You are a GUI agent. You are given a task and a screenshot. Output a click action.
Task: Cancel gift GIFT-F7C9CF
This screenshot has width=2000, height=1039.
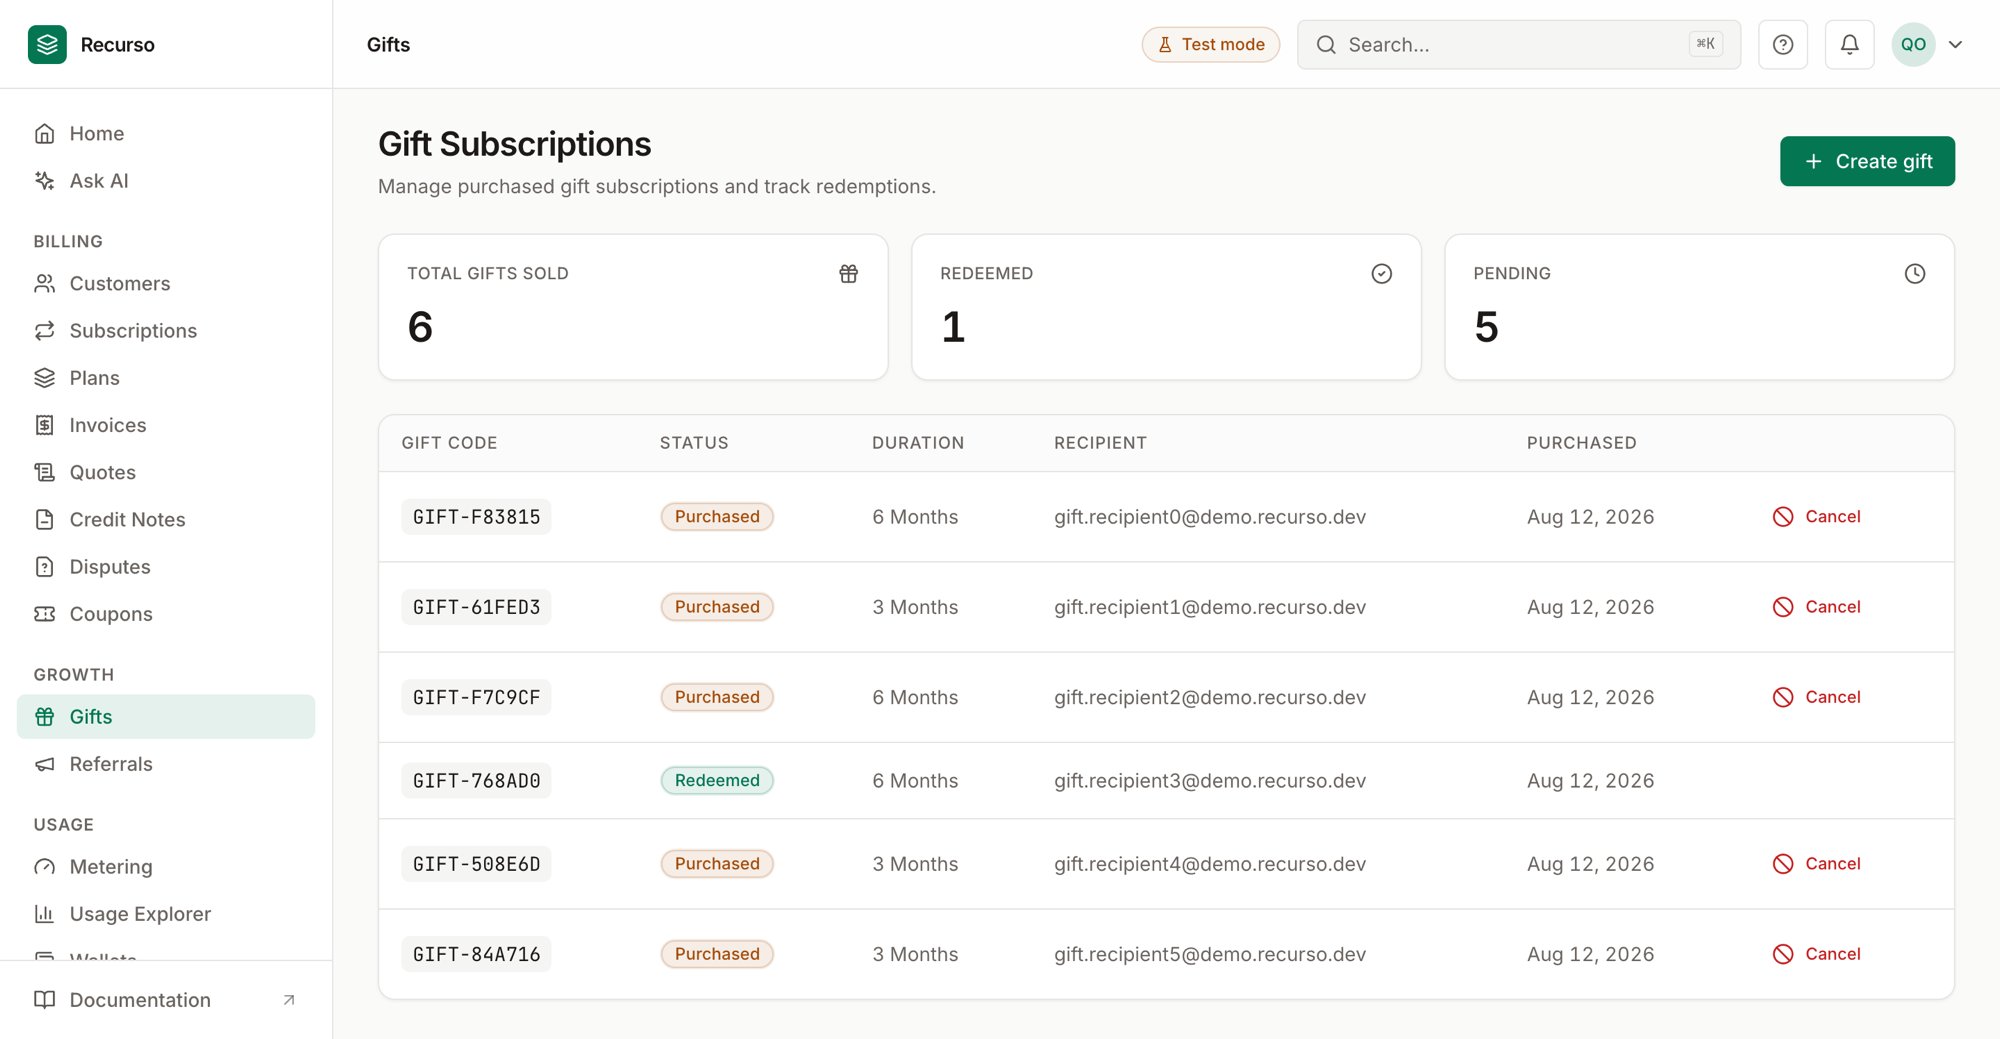(1817, 697)
